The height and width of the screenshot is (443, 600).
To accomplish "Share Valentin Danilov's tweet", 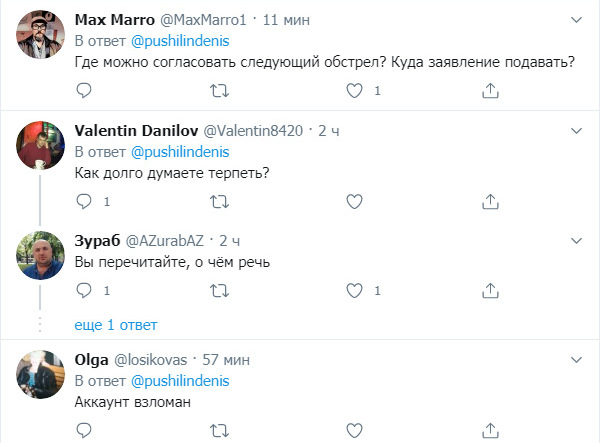I will point(490,201).
